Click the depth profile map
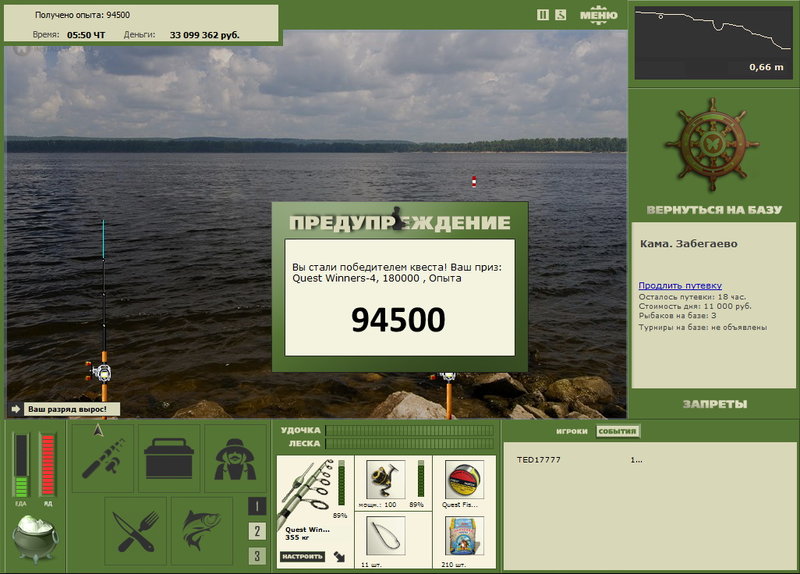 pos(713,43)
